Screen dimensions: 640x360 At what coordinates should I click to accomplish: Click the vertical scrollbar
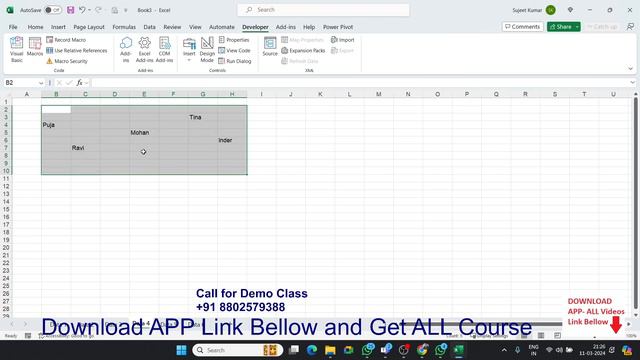coord(636,203)
